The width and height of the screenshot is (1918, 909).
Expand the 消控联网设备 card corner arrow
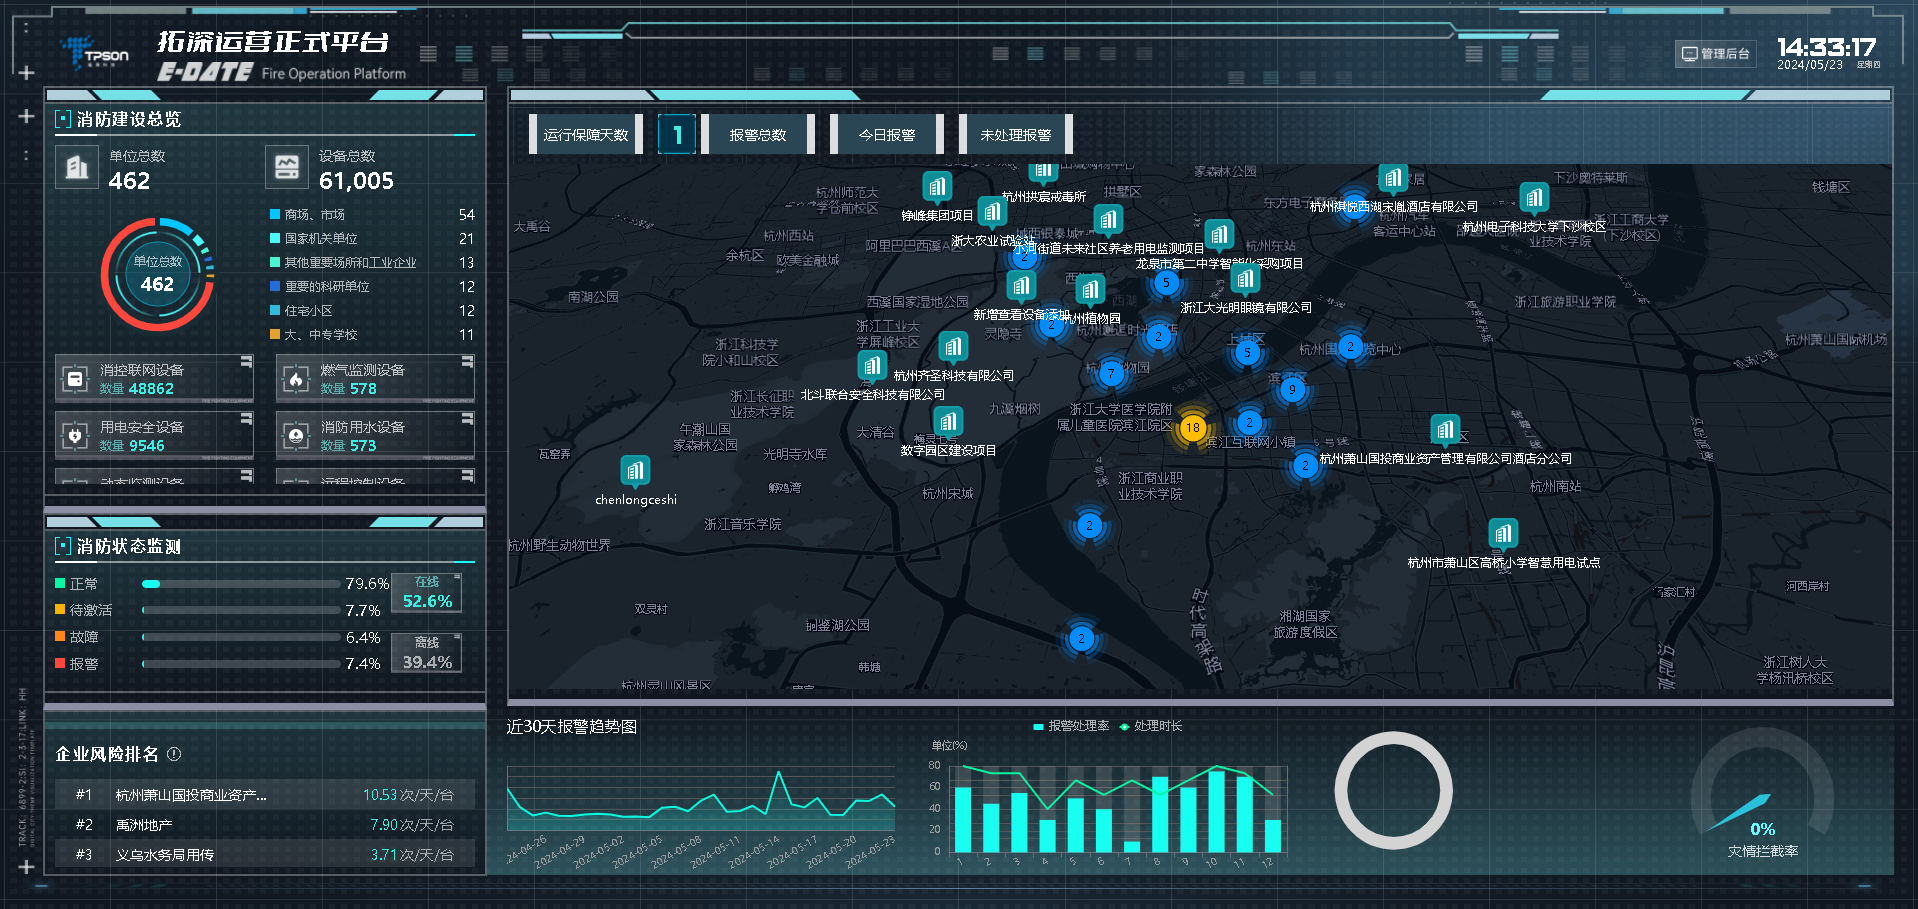point(246,362)
